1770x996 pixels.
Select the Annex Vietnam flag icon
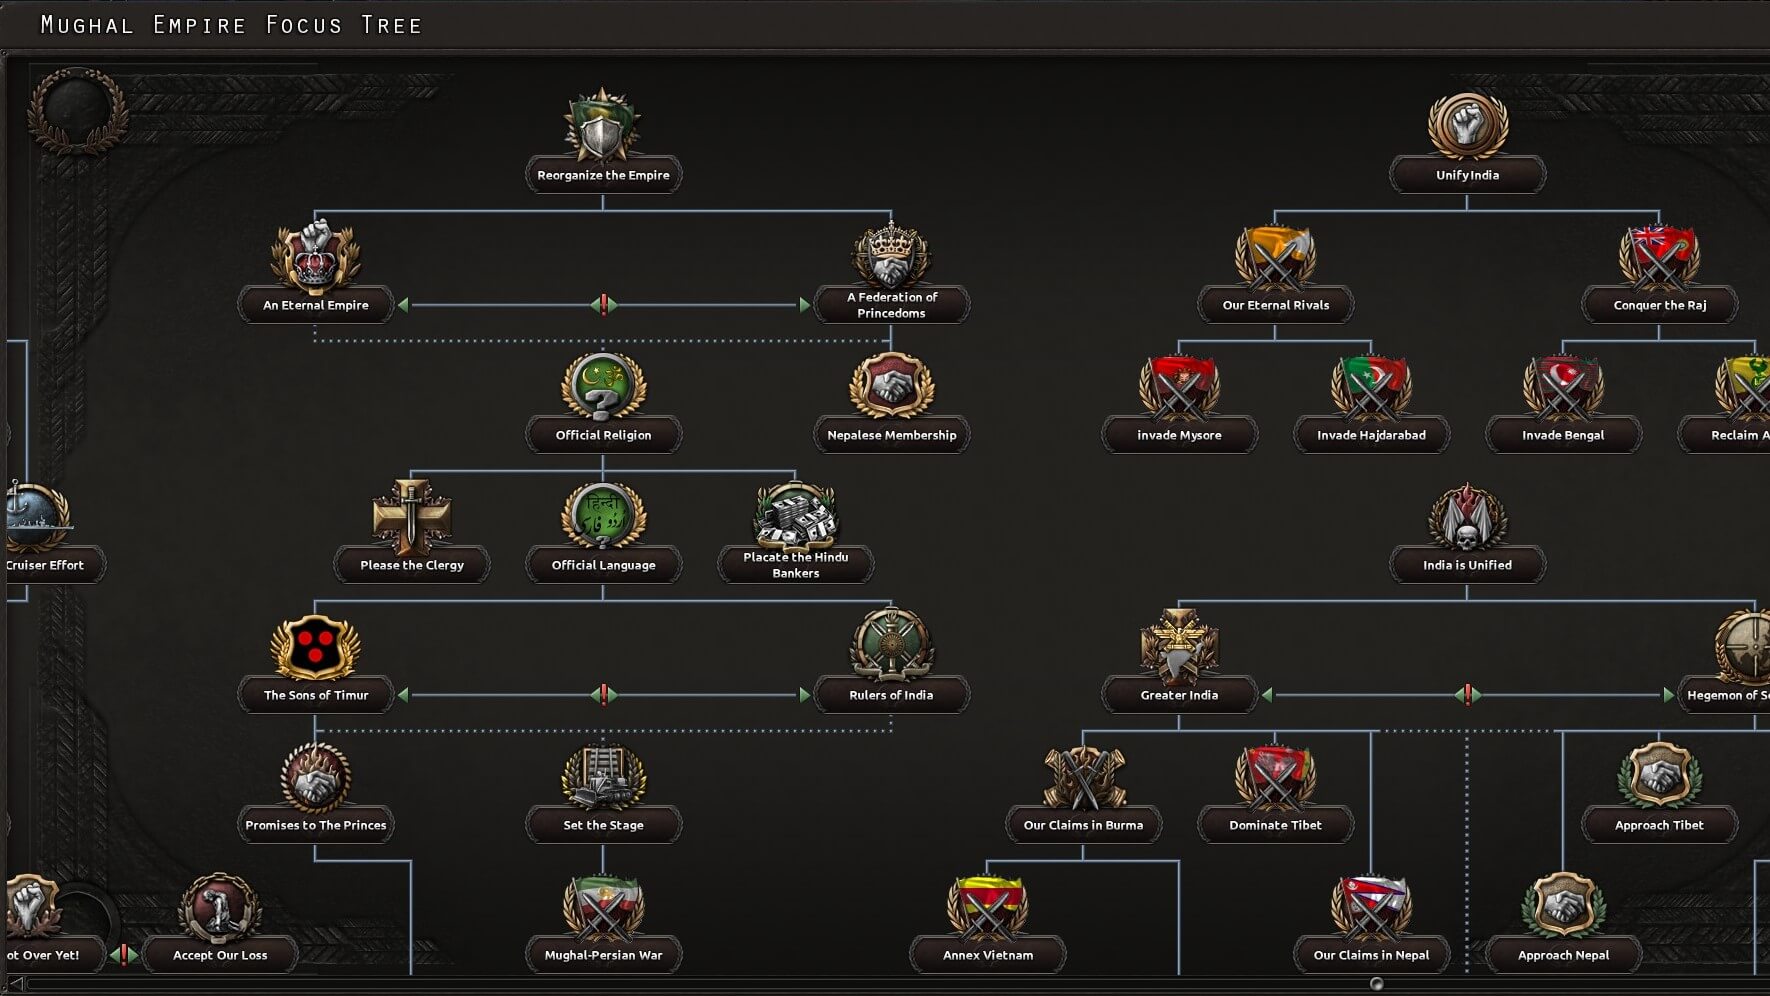[987, 907]
